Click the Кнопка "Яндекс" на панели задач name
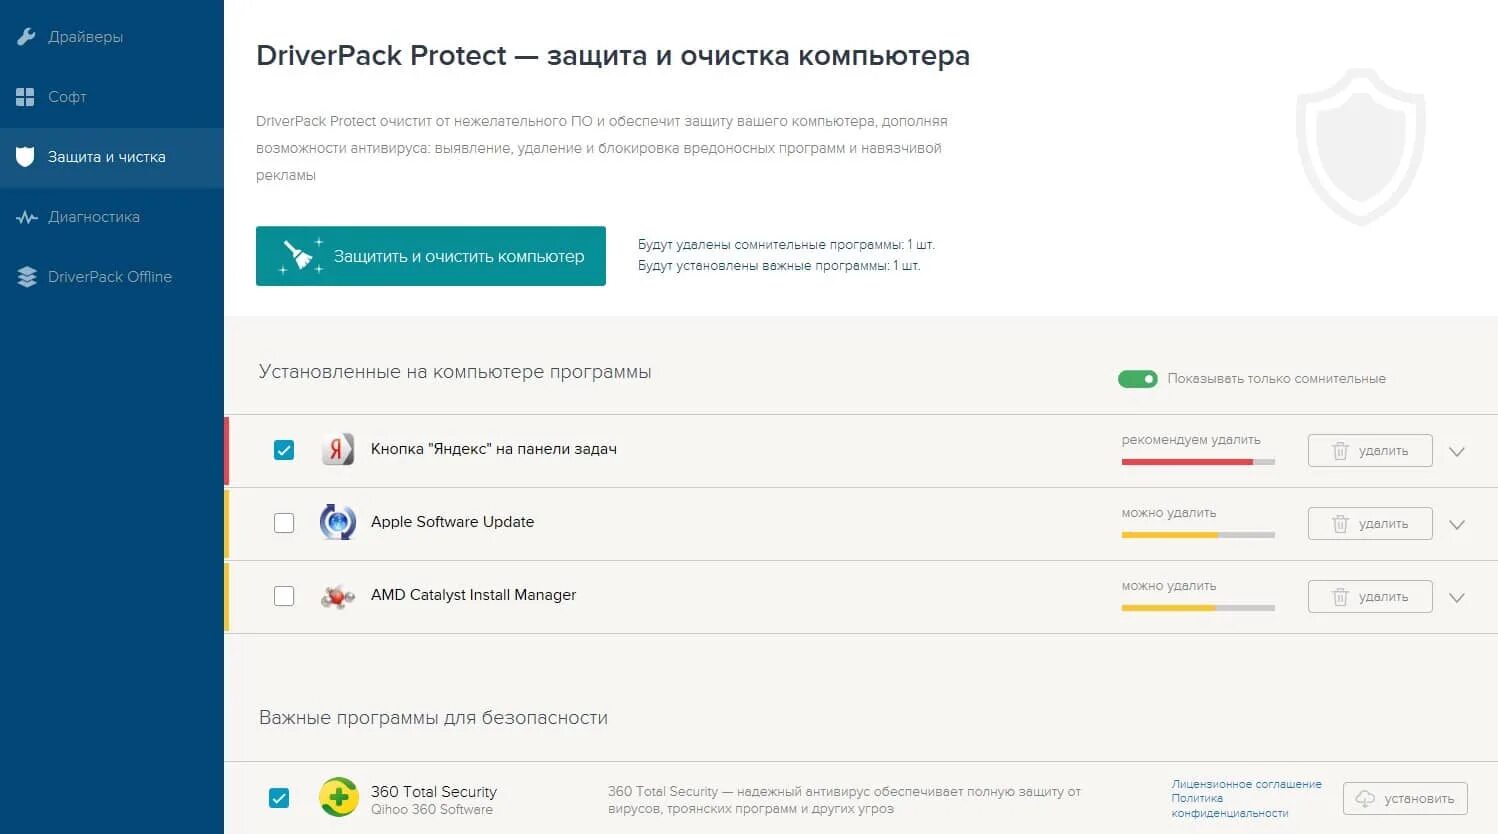This screenshot has height=834, width=1498. coord(494,449)
